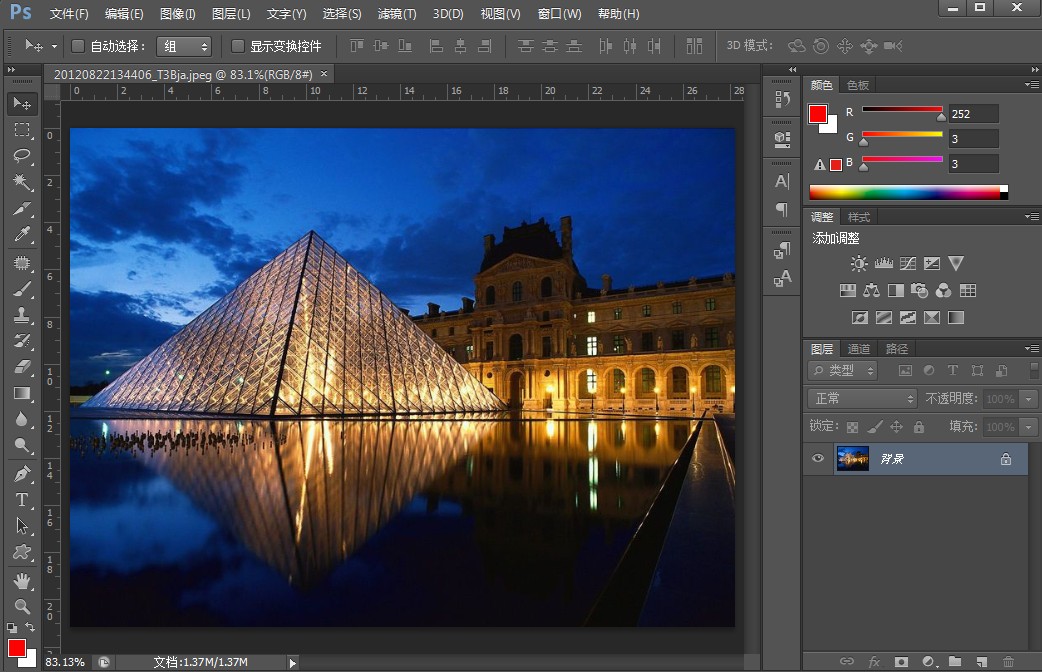The height and width of the screenshot is (672, 1042).
Task: Tick the 显示变换控件 checkbox
Action: coord(237,46)
